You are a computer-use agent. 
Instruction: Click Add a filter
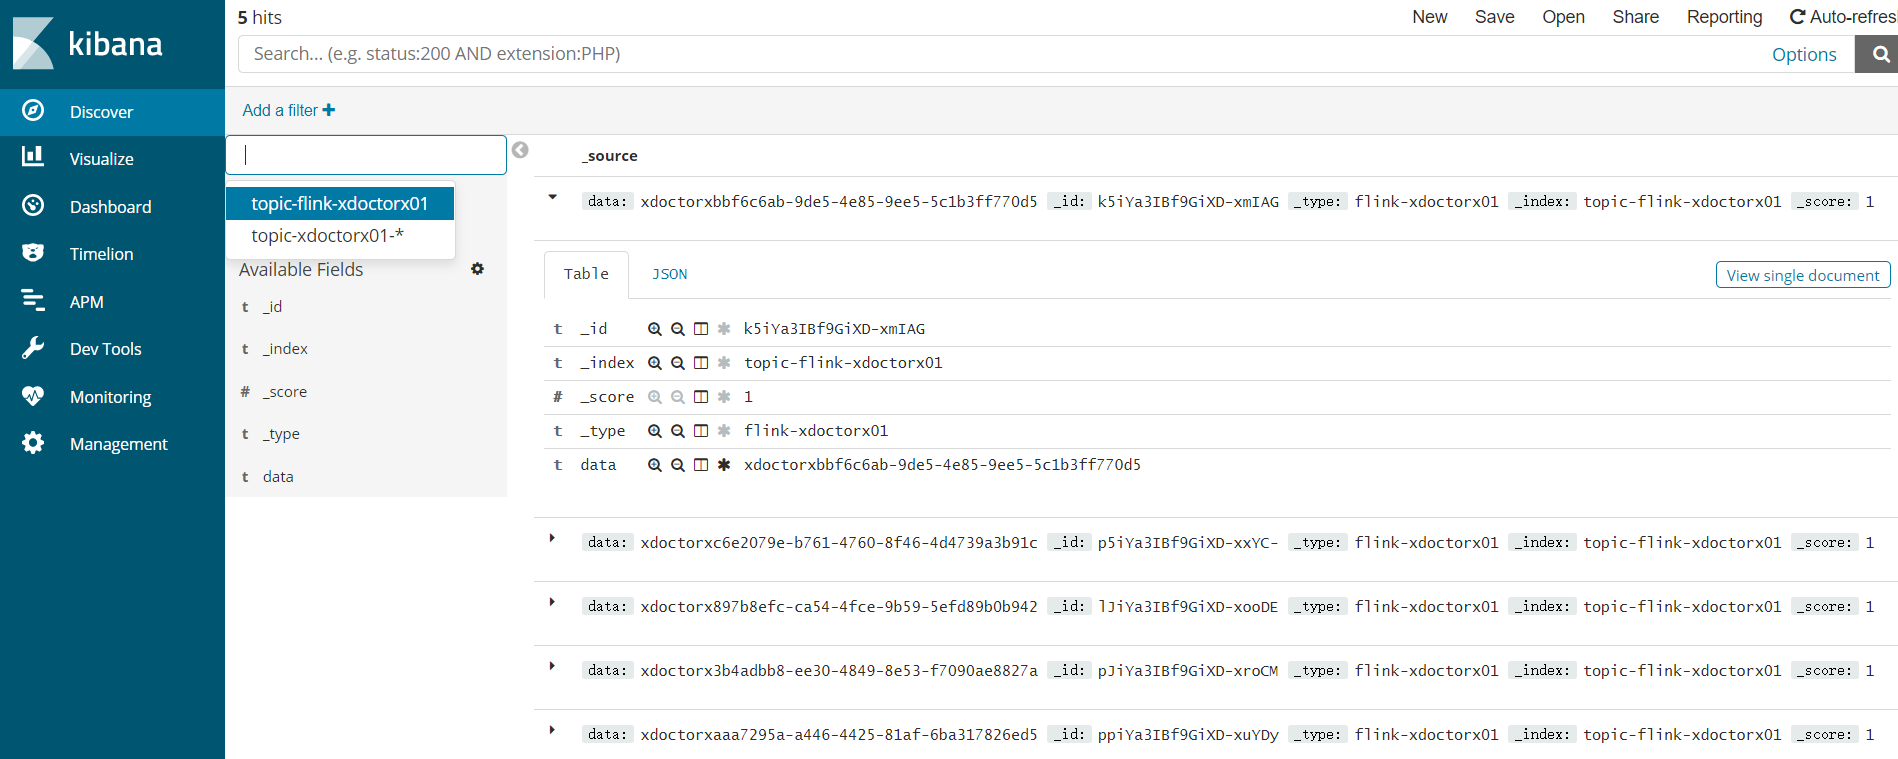(288, 110)
